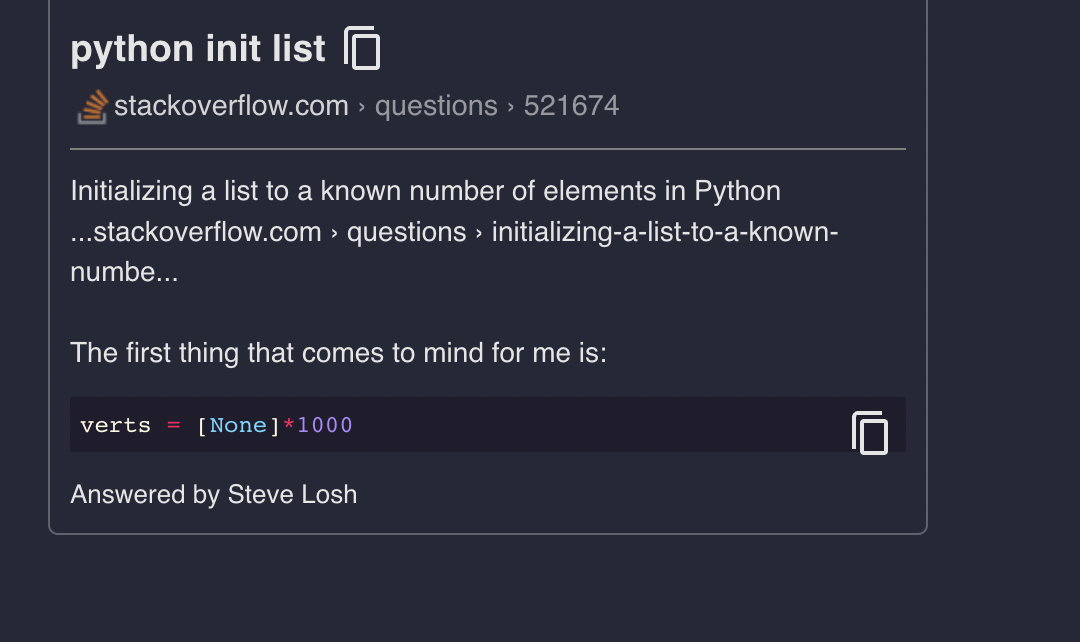Click the "initializing-a-list-to-a-known-" URL path text
The image size is (1080, 642).
coord(664,232)
